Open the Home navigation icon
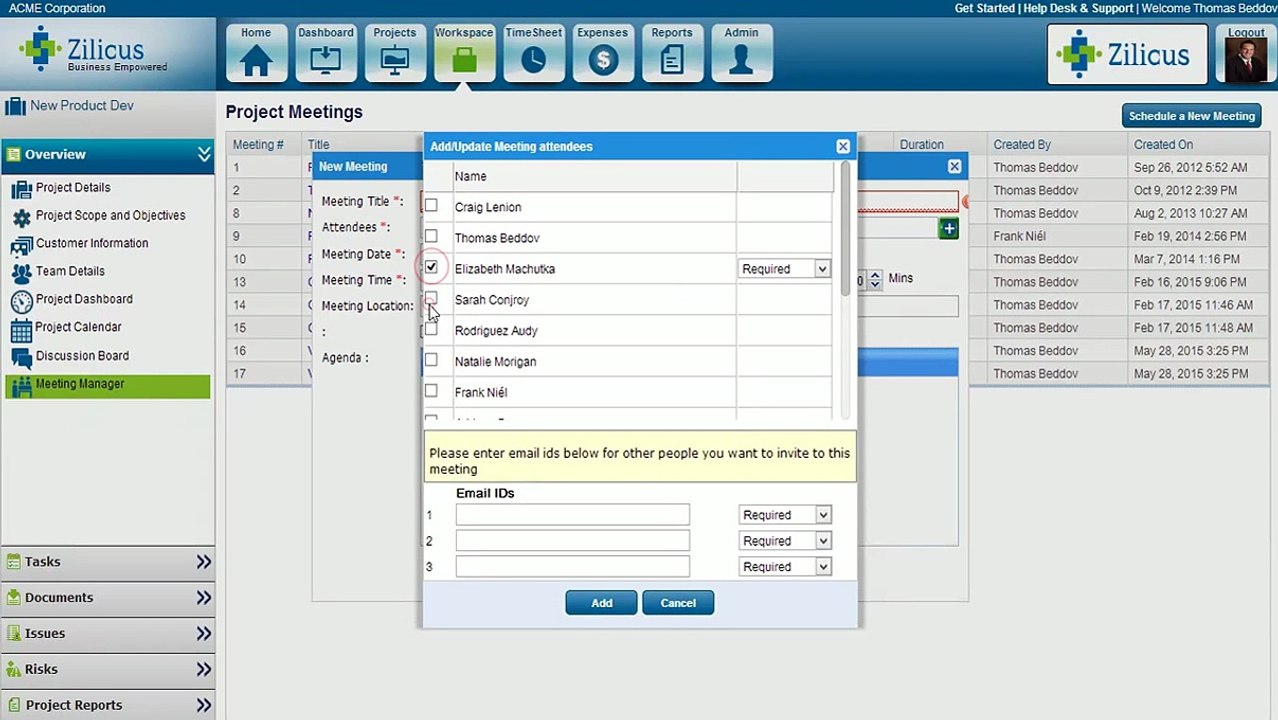 pyautogui.click(x=256, y=52)
